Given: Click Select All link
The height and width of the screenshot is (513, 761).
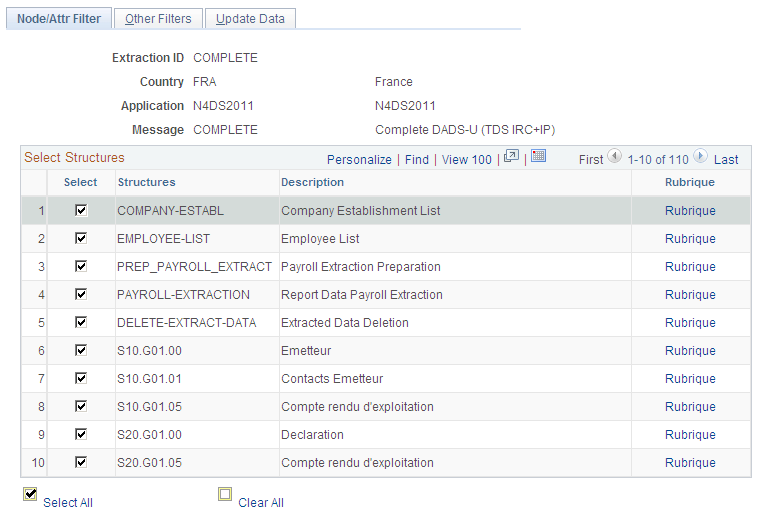Looking at the screenshot, I should [68, 502].
